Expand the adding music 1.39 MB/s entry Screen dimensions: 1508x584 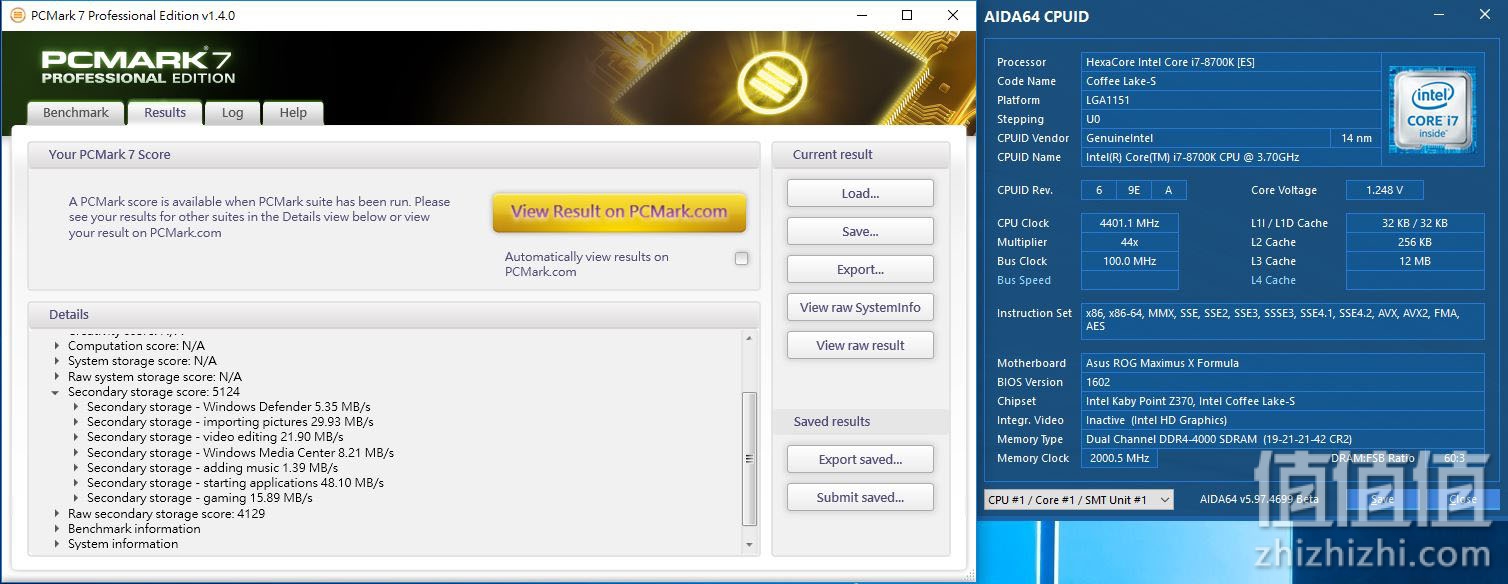(77, 468)
